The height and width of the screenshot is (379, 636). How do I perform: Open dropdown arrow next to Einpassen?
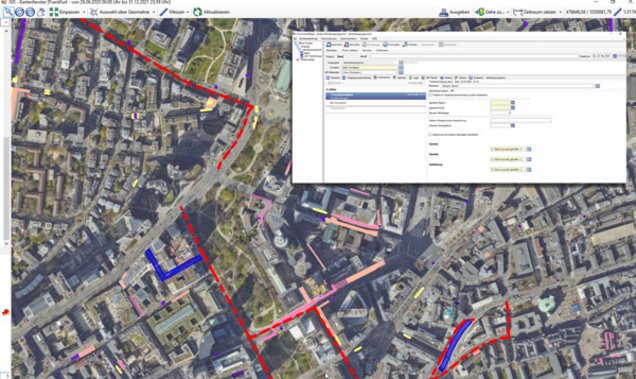coord(84,12)
